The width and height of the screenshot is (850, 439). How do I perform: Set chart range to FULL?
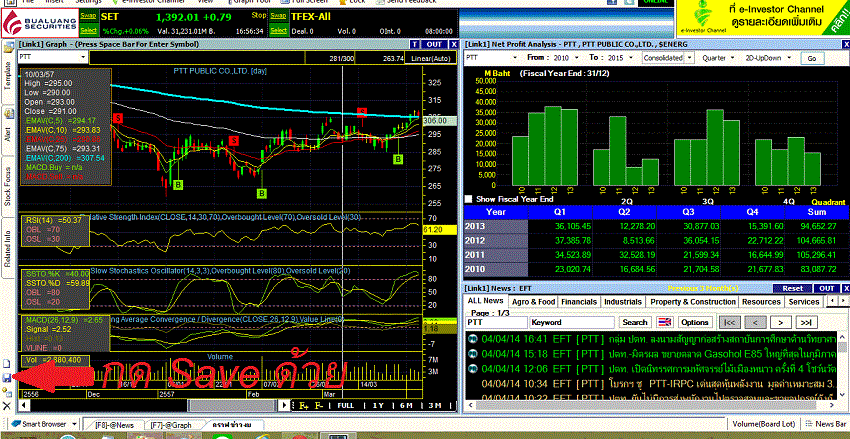pos(345,405)
